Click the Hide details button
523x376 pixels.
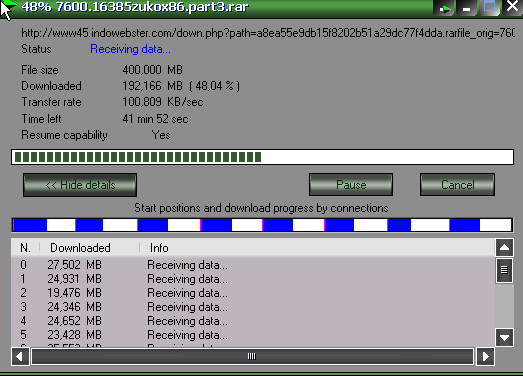coord(80,185)
